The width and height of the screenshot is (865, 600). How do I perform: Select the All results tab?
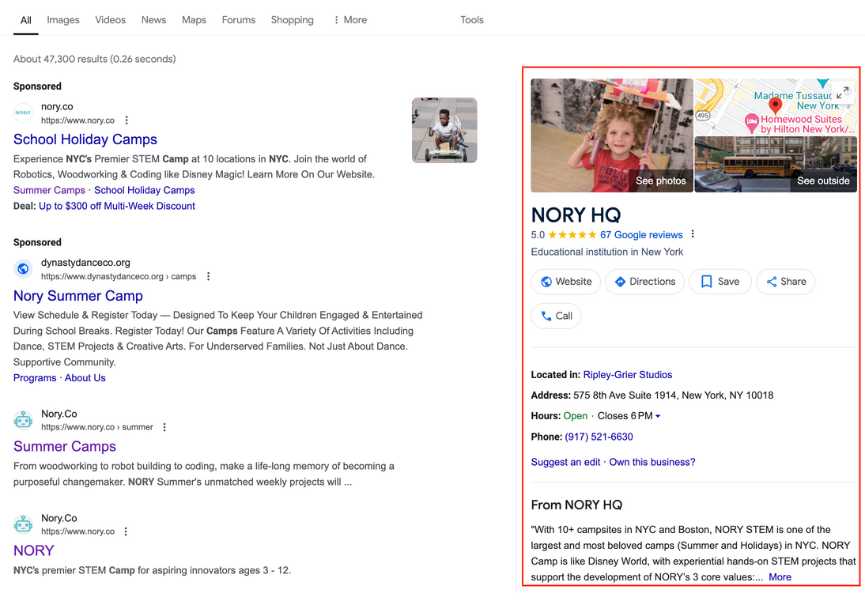point(26,20)
